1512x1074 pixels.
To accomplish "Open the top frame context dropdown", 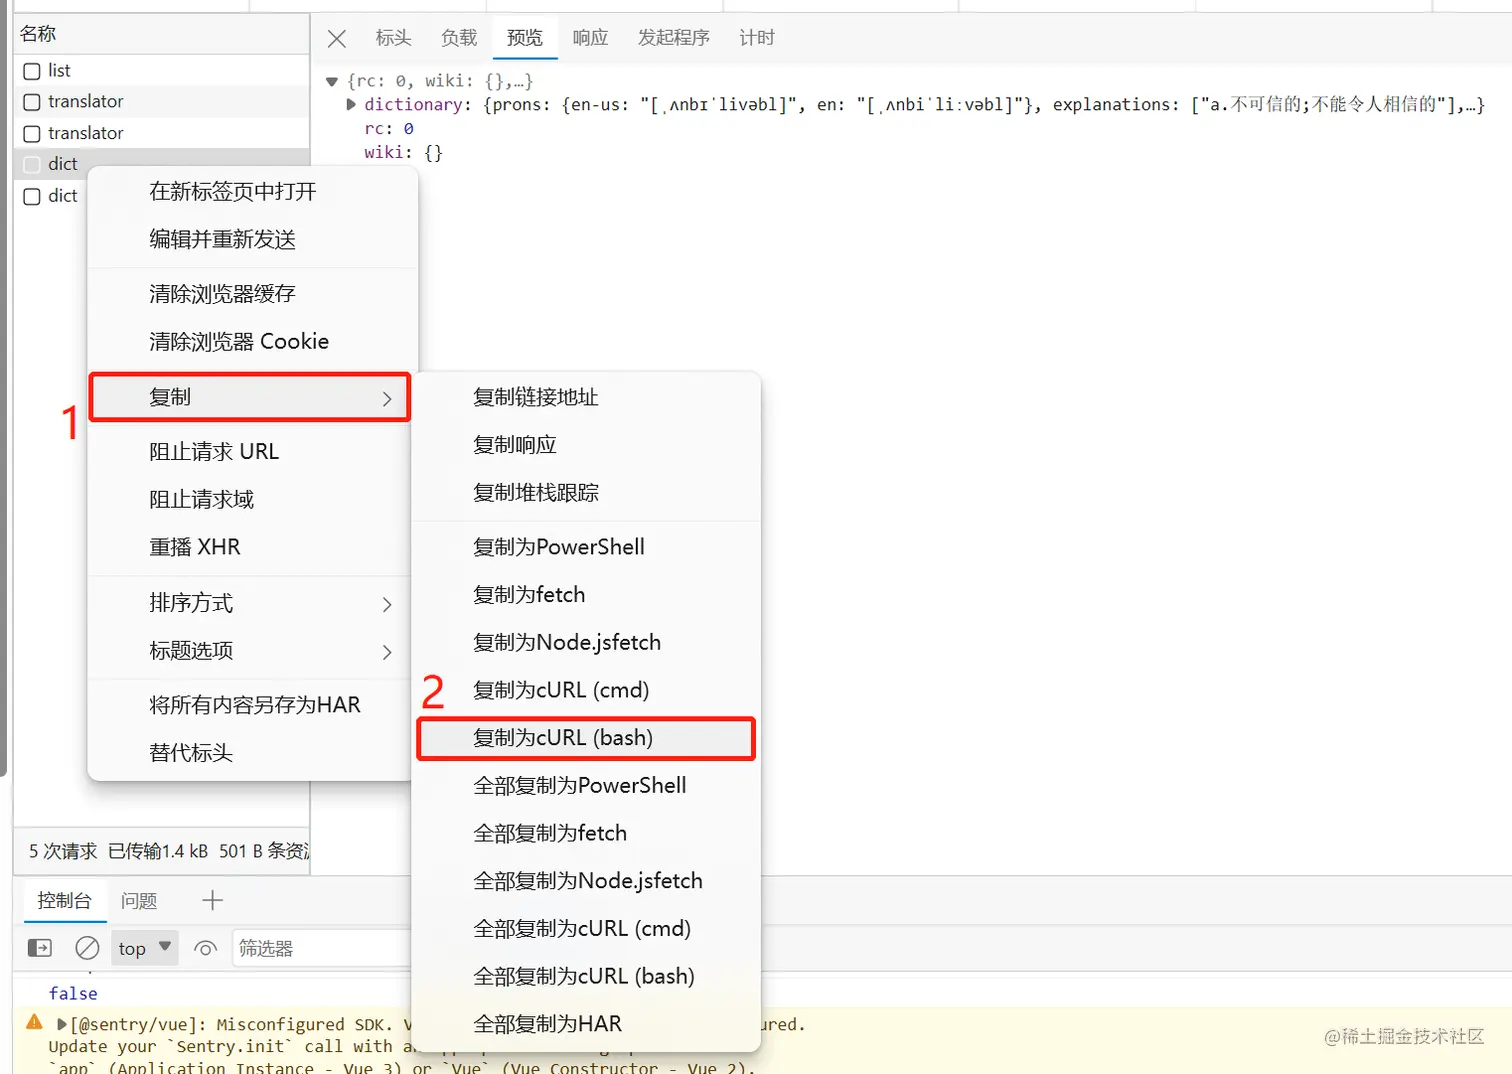I will (143, 947).
